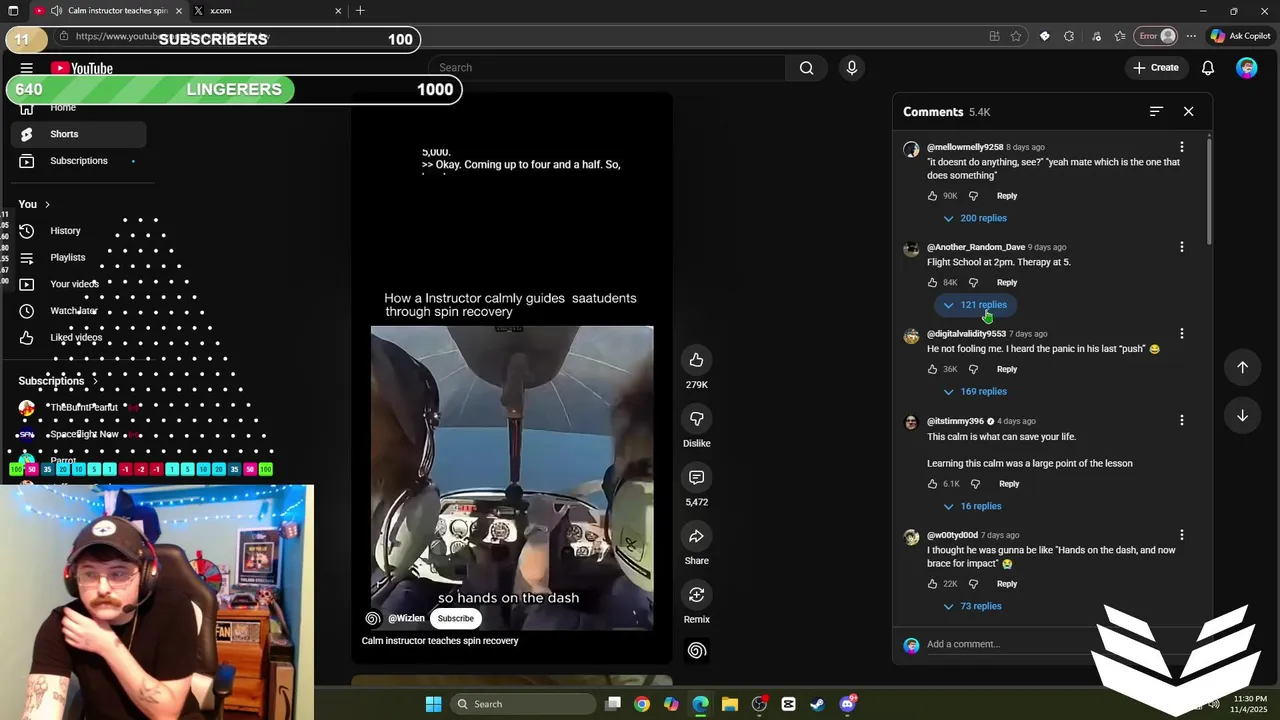Go to the YouTube logo home
The image size is (1280, 720).
coord(82,68)
